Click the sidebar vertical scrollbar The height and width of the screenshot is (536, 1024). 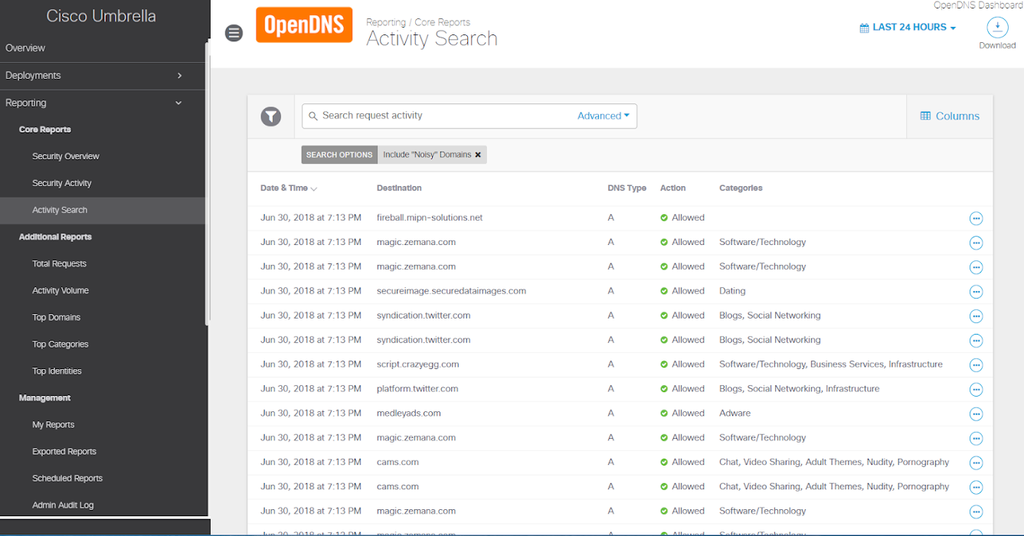click(208, 183)
